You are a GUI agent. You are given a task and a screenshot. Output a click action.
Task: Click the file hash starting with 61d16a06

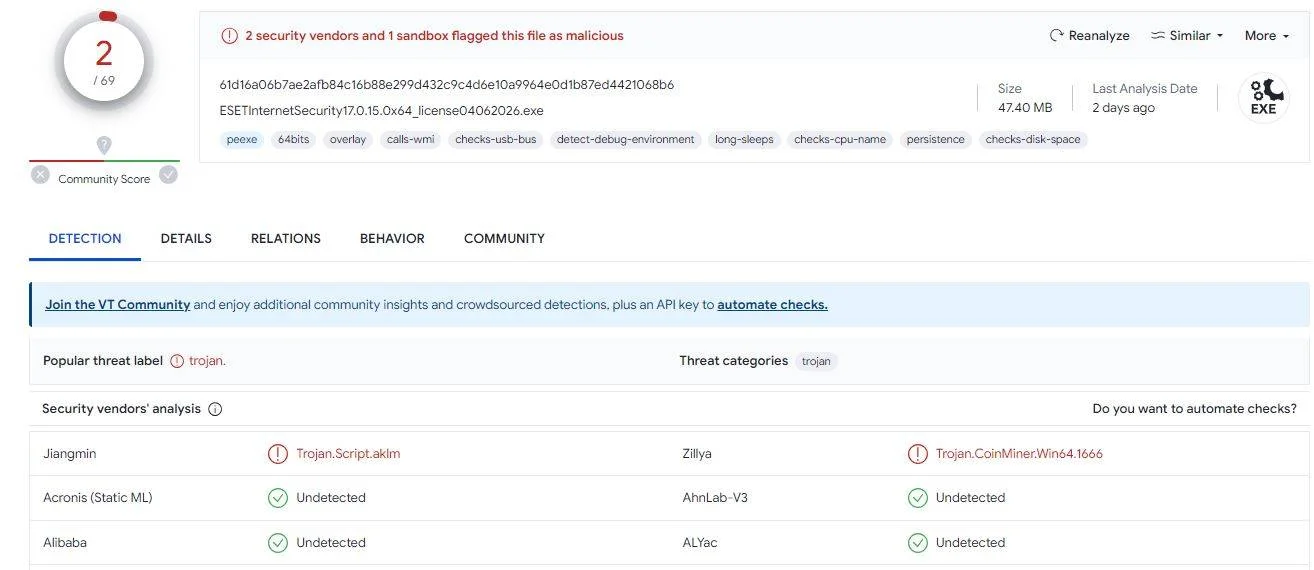point(447,84)
